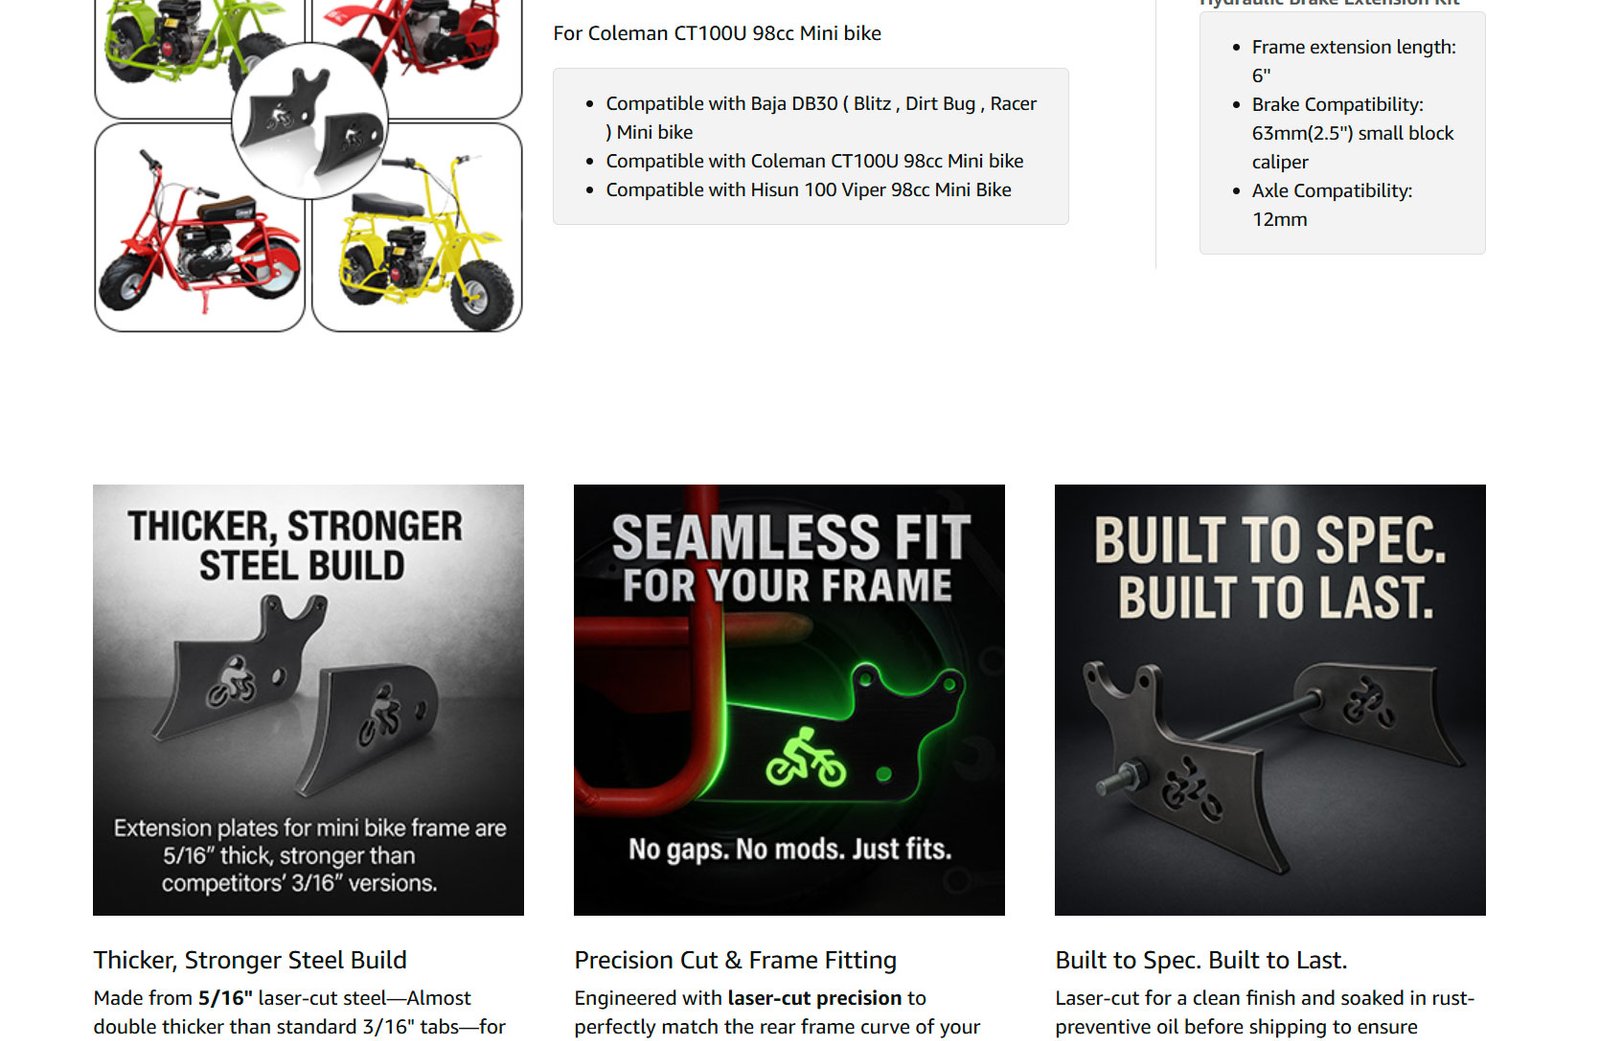Open the Seamless Fit For Your Frame image
The width and height of the screenshot is (1600, 1041).
pos(789,700)
